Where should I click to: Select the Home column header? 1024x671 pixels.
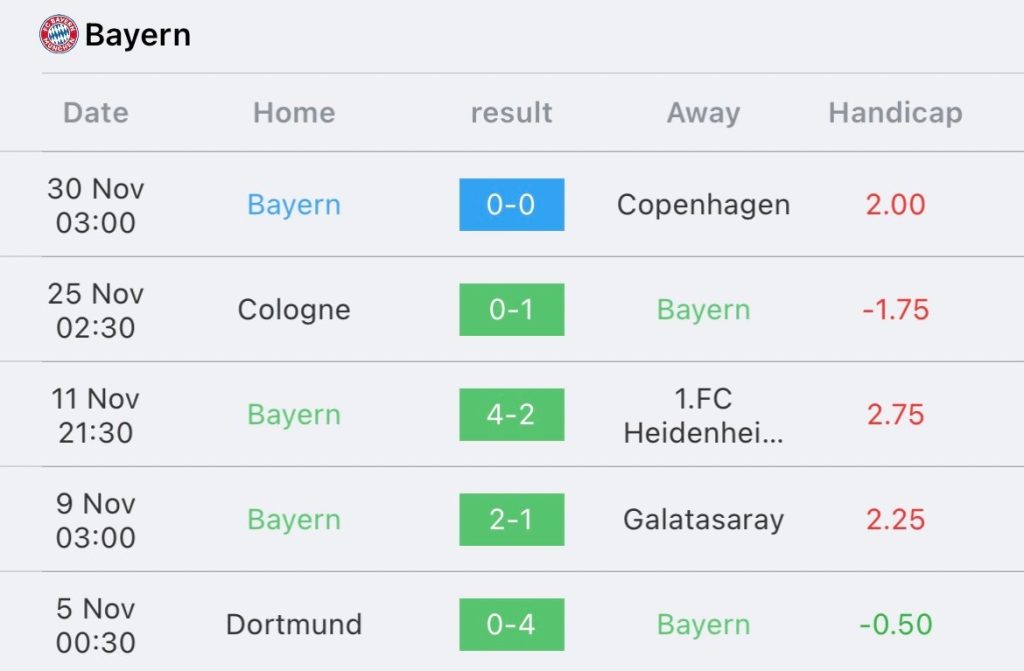[294, 112]
